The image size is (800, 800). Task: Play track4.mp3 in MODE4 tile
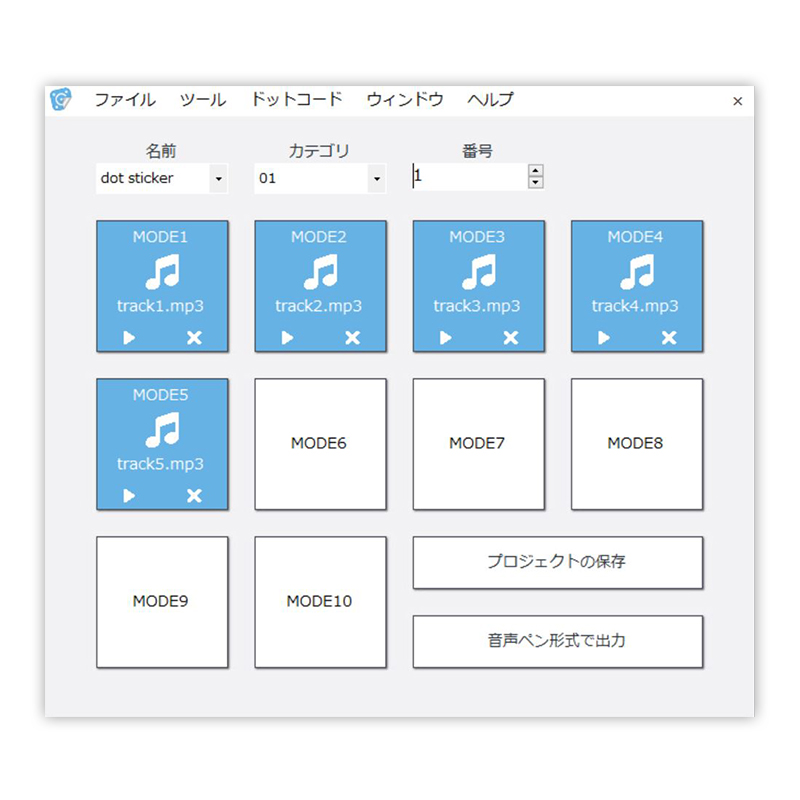coord(604,338)
